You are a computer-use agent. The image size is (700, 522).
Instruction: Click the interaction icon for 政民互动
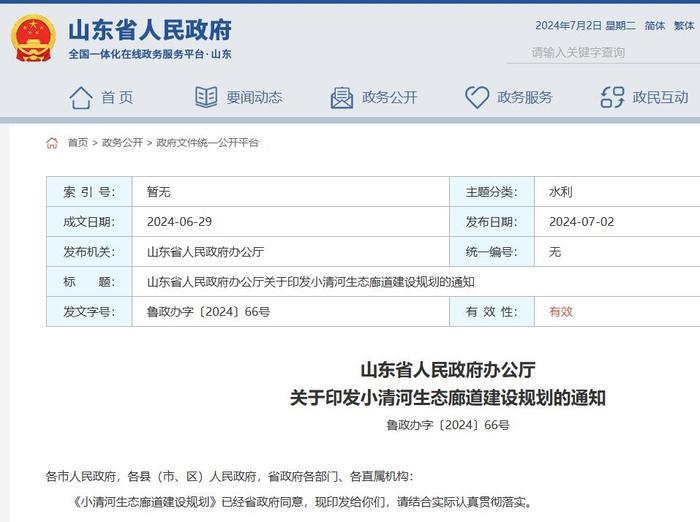click(612, 97)
